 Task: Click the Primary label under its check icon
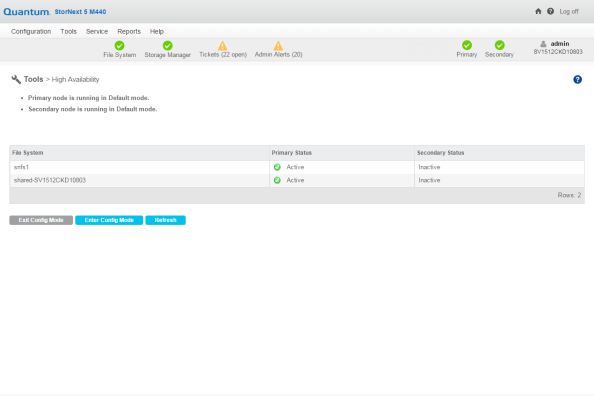467,55
